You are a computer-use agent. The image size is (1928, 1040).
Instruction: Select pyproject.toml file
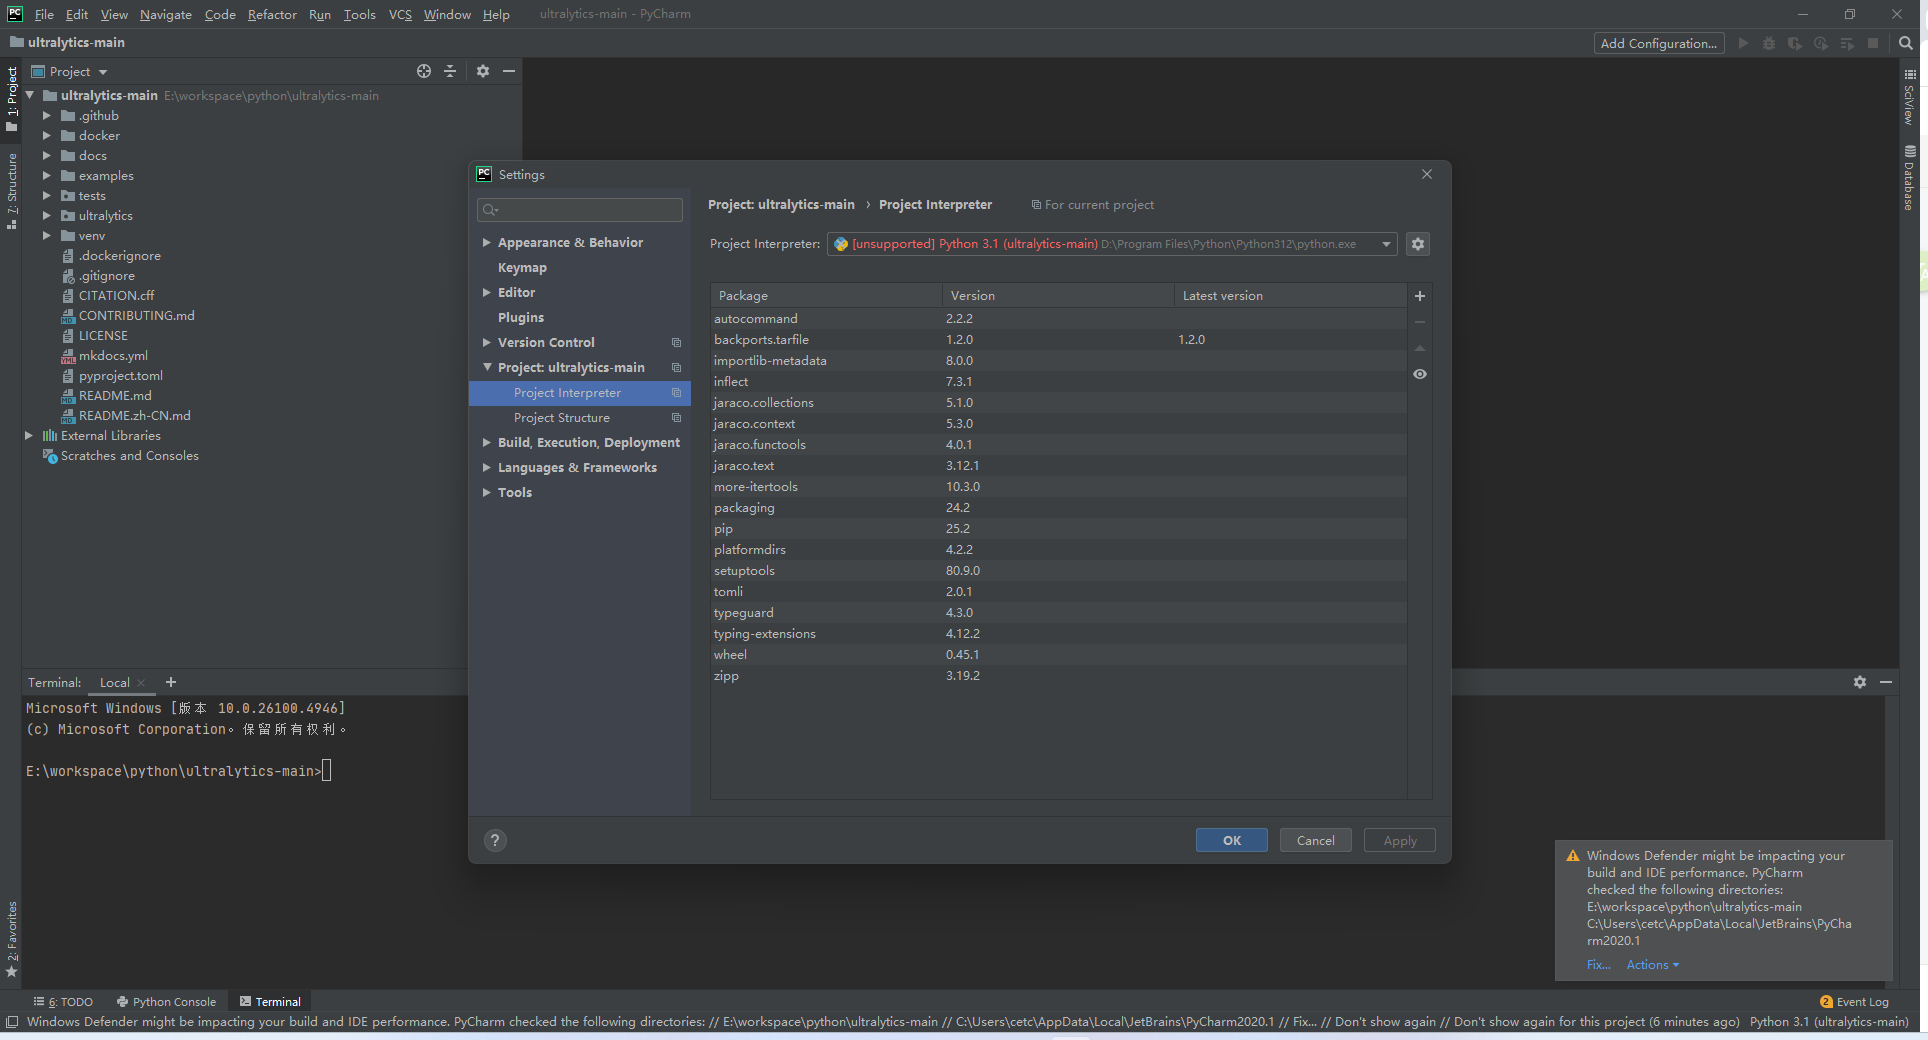point(120,376)
